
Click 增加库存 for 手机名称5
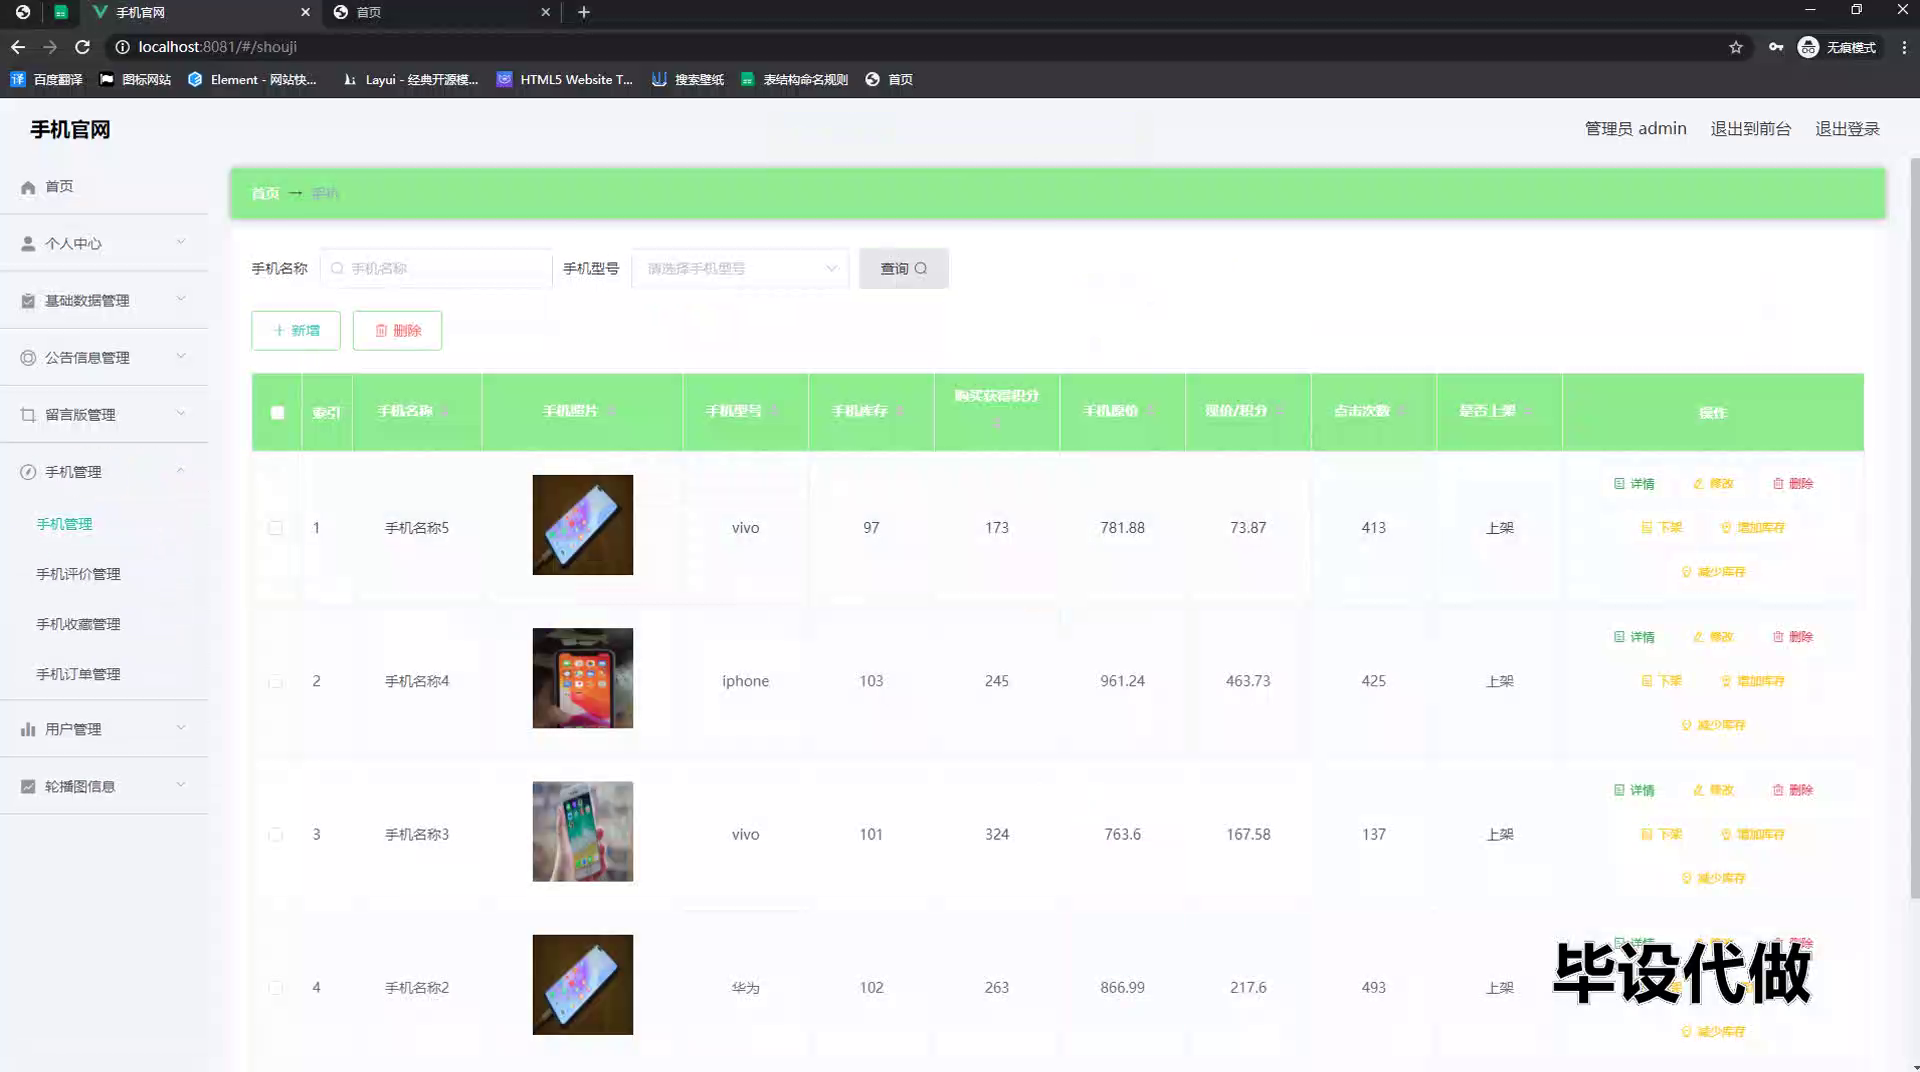click(1752, 527)
